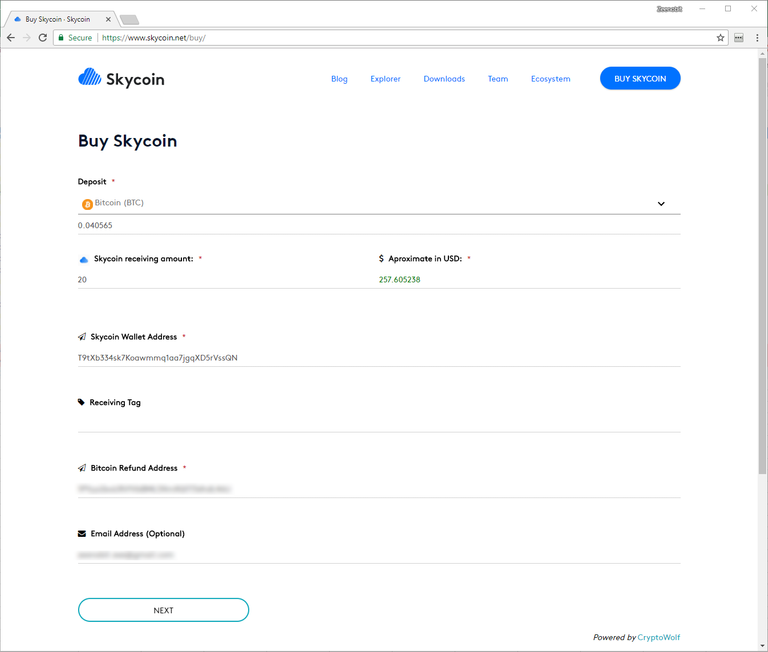Screen dimensions: 768x652
Task: Click the envelope icon beside Email Address
Action: [x=82, y=534]
